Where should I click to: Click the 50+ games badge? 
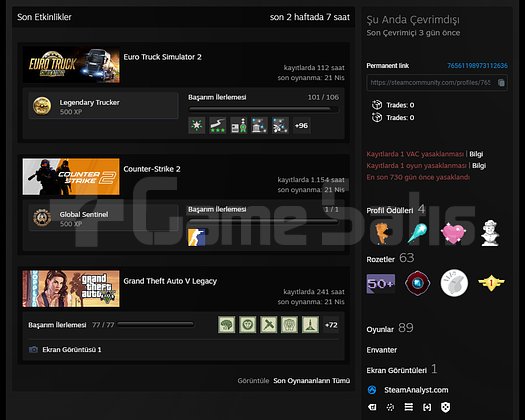click(381, 284)
